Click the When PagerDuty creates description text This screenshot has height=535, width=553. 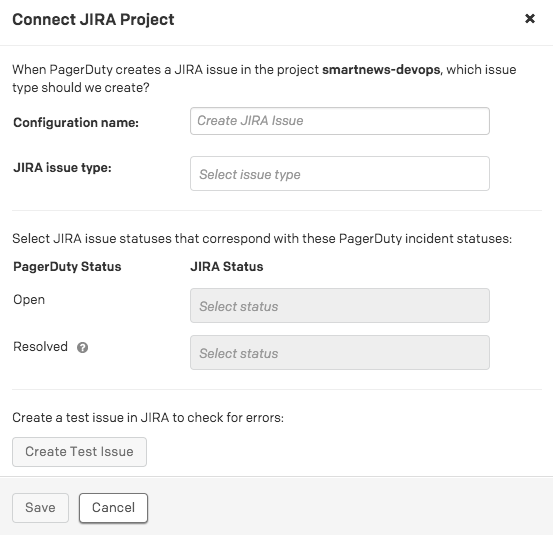tap(265, 78)
